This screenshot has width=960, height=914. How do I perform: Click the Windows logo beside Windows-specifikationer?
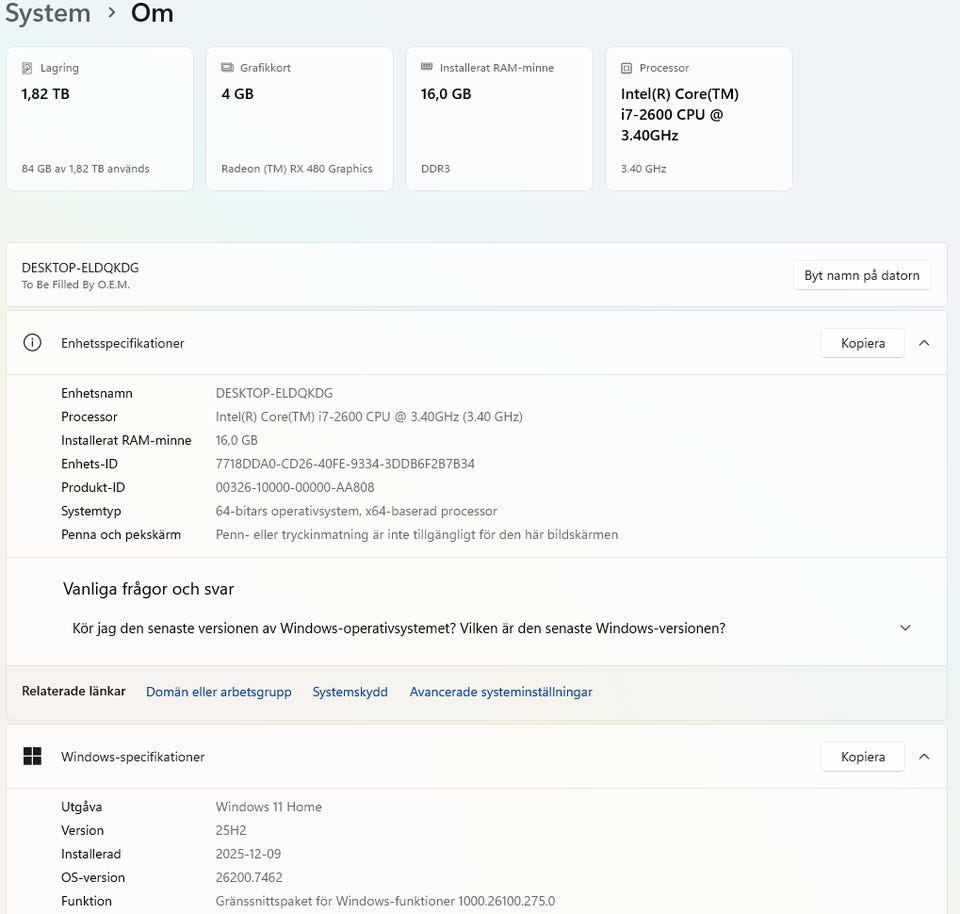coord(32,757)
